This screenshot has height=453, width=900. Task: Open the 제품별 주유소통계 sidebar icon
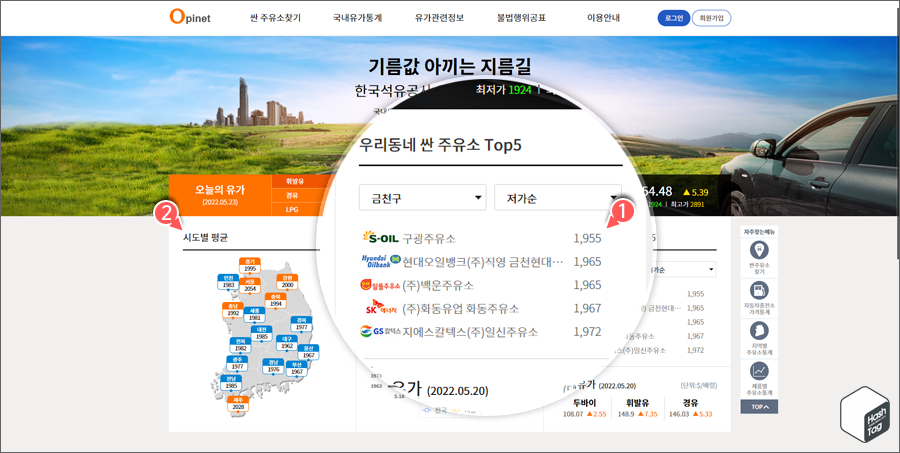[759, 379]
